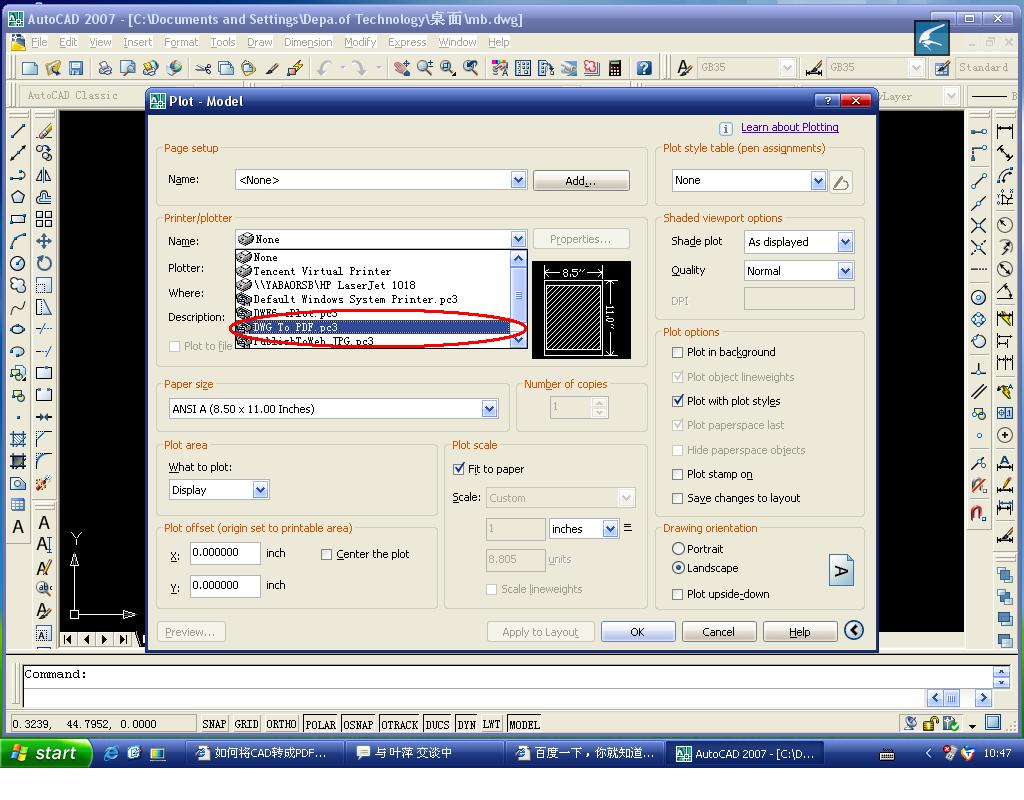Click the New drawing icon in toolbar

click(29, 67)
